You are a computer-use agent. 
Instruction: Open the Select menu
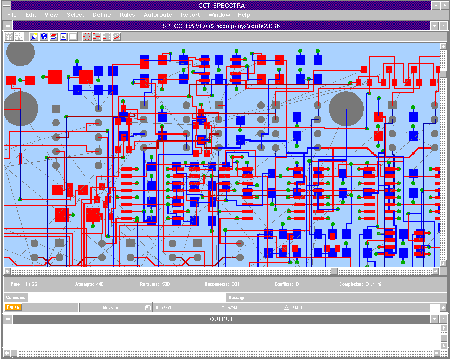click(x=75, y=15)
